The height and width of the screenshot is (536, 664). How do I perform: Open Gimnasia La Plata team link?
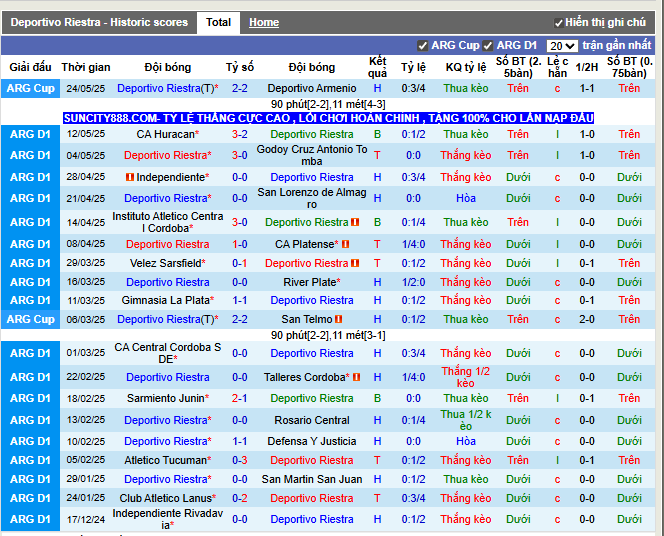[x=168, y=300]
